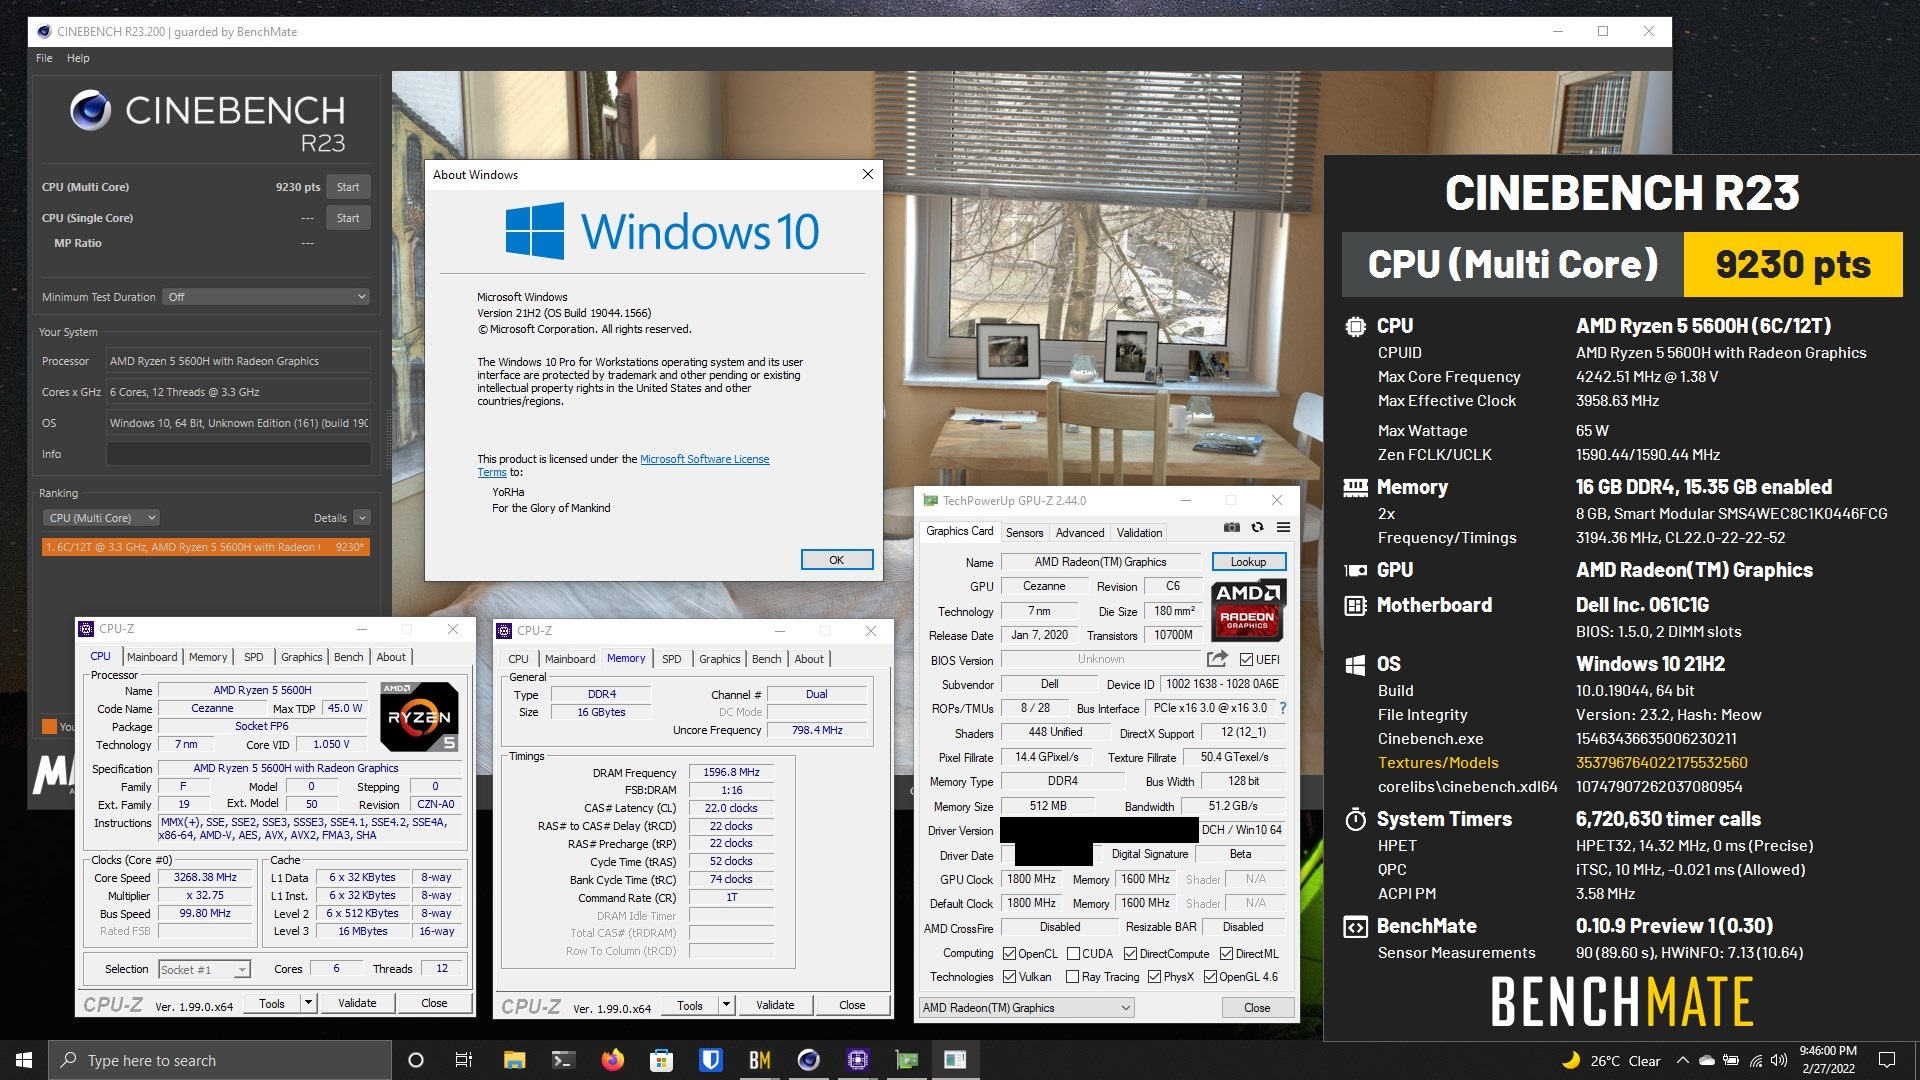
Task: Start the CPU (Multi Core) test
Action: coord(348,187)
